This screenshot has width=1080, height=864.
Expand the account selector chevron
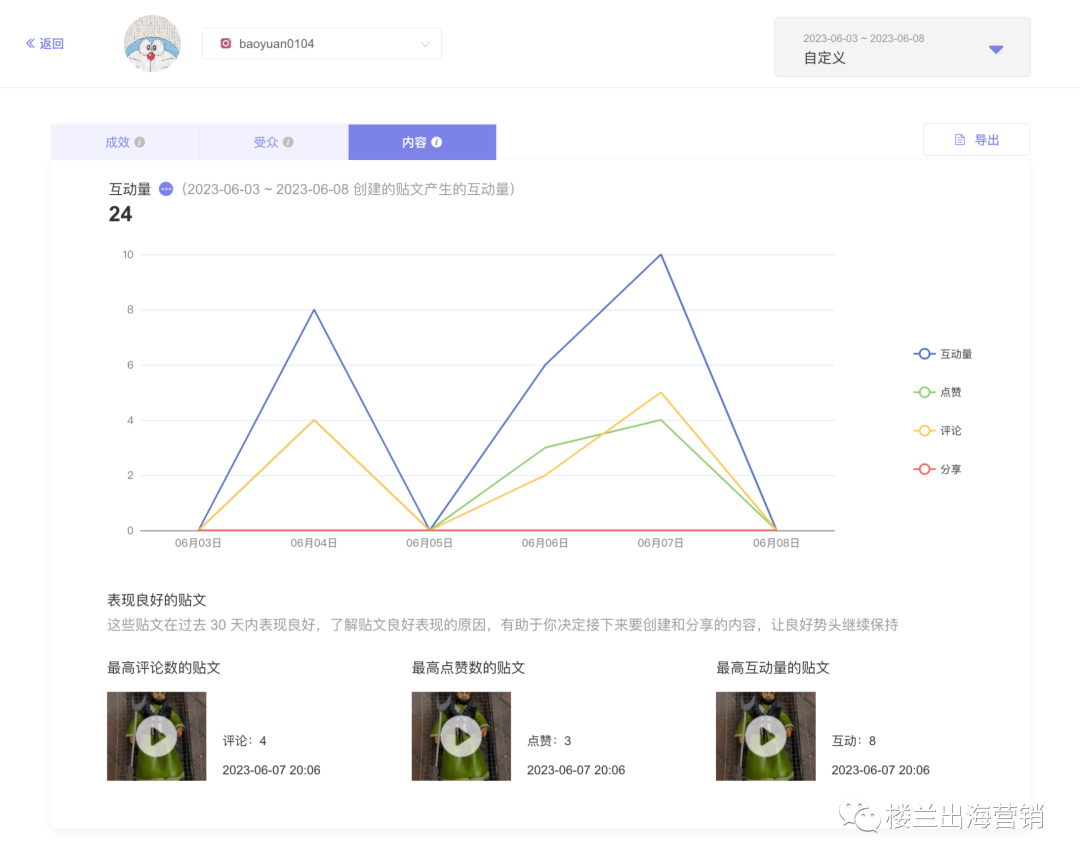(x=425, y=44)
